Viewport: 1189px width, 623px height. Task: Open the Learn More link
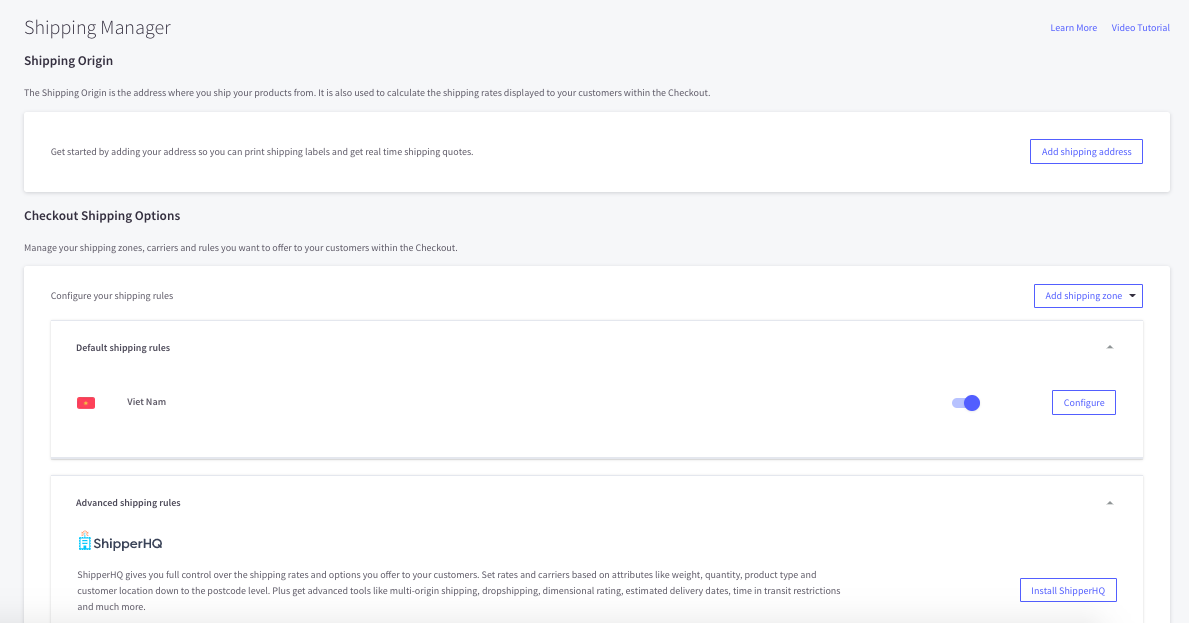(1073, 28)
